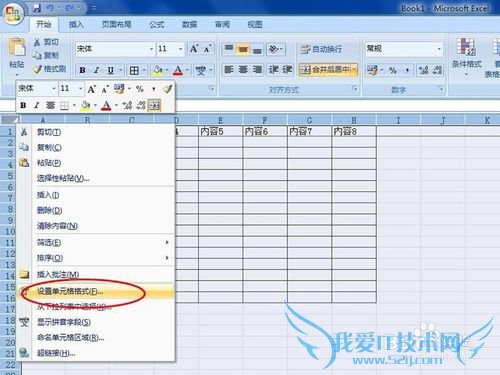The width and height of the screenshot is (500, 375).
Task: Toggle middle vertical alignment
Action: [243, 49]
